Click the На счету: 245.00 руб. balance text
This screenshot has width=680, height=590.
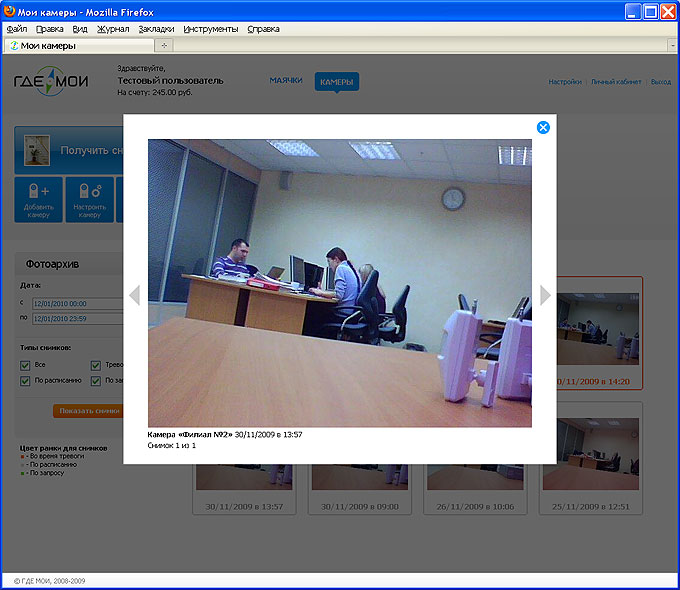(x=155, y=92)
